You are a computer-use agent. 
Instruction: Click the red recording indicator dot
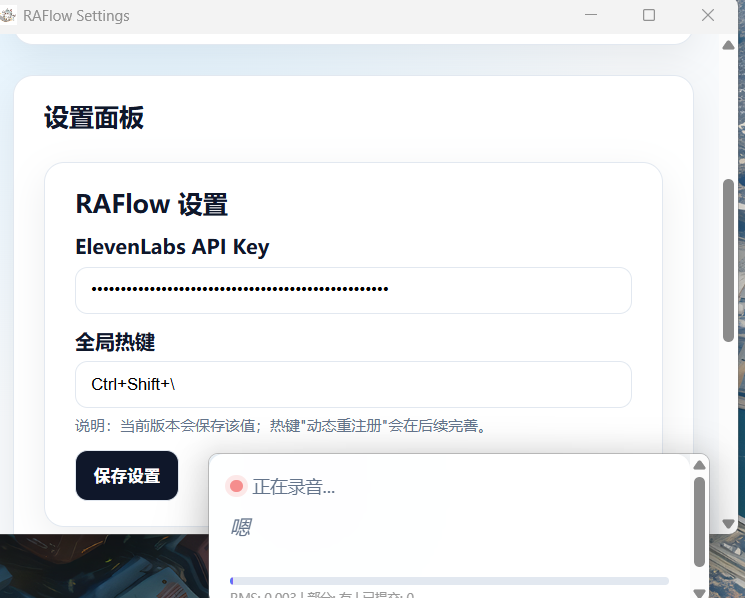(x=236, y=486)
